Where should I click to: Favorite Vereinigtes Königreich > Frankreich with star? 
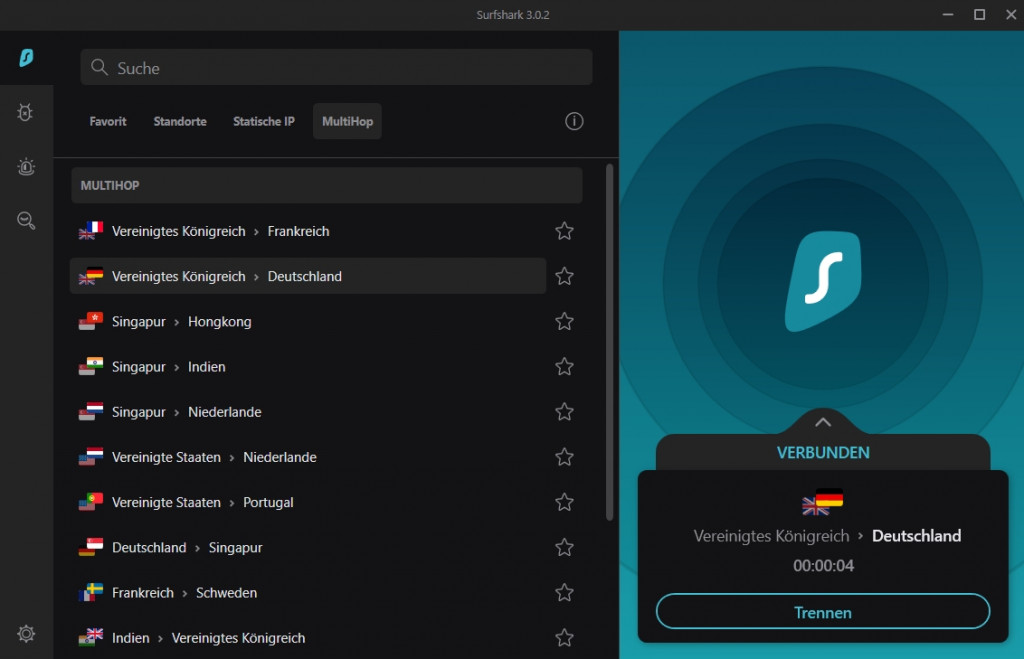point(564,231)
